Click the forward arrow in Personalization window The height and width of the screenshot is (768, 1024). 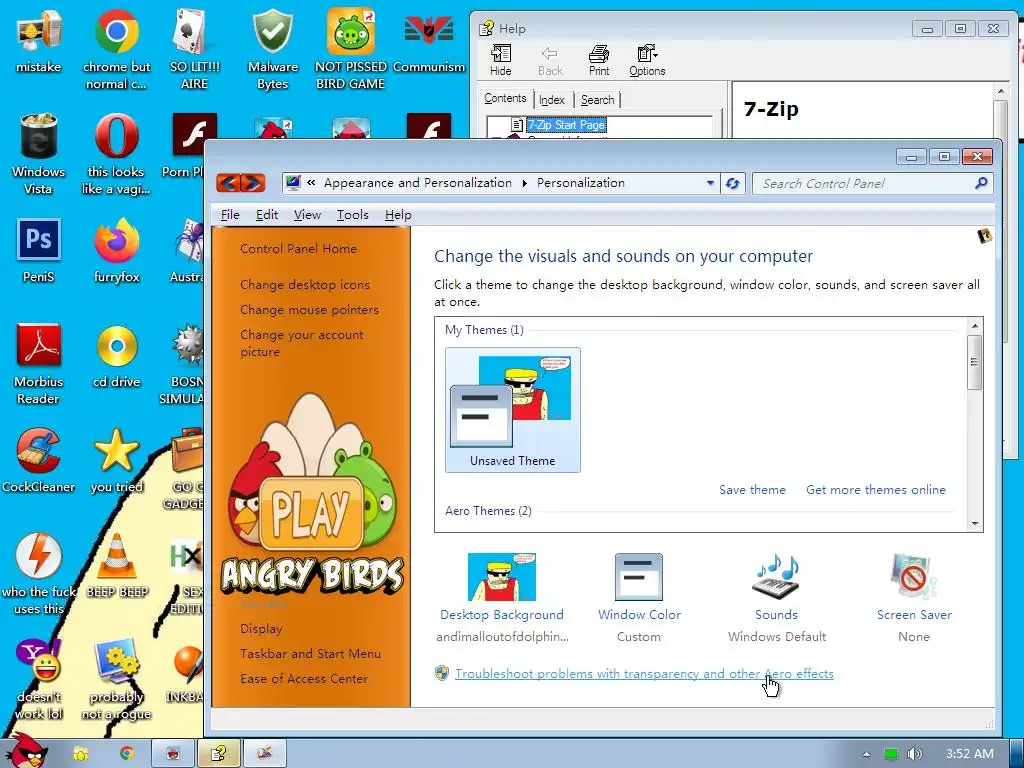tap(253, 183)
